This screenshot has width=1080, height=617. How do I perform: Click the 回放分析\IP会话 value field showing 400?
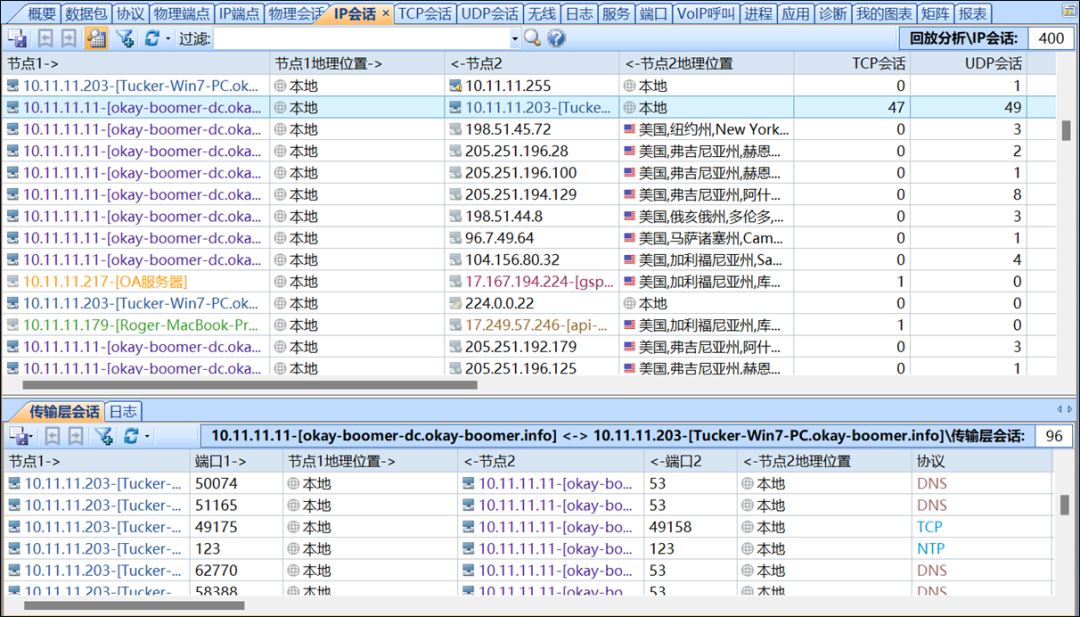point(1048,38)
